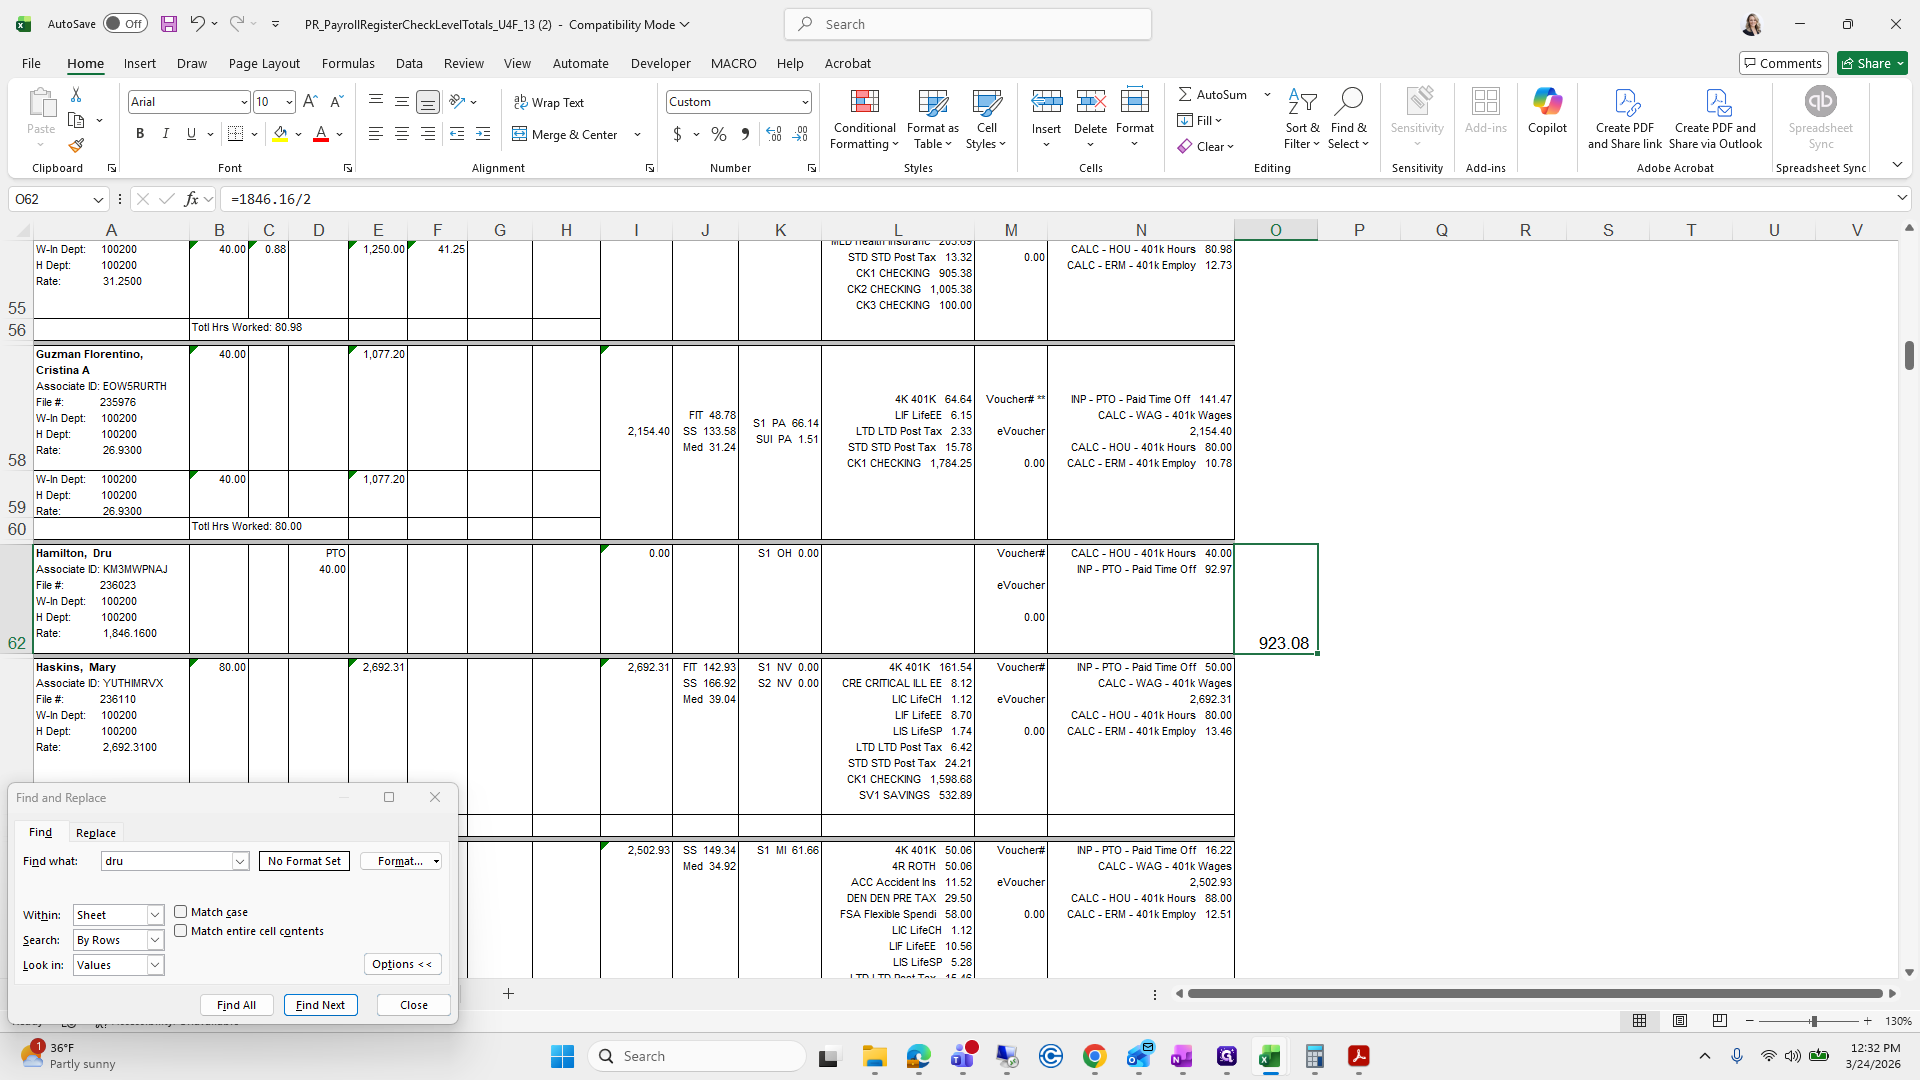Toggle Bold formatting
1920x1080 pixels.
[x=140, y=134]
